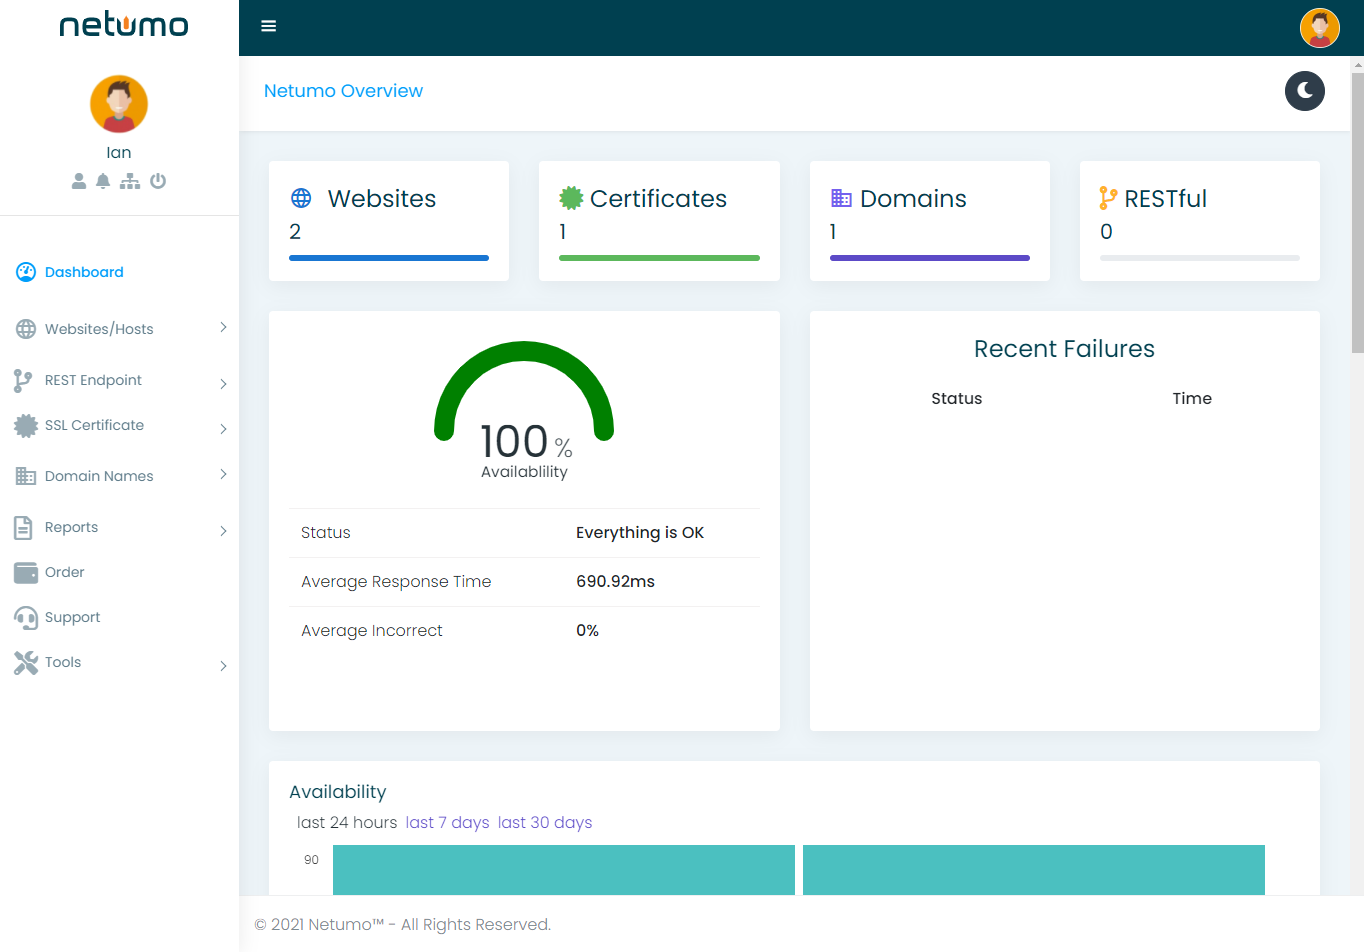Expand the SSL Certificate menu chevron
Screen dimensions: 1364x952
(x=223, y=428)
